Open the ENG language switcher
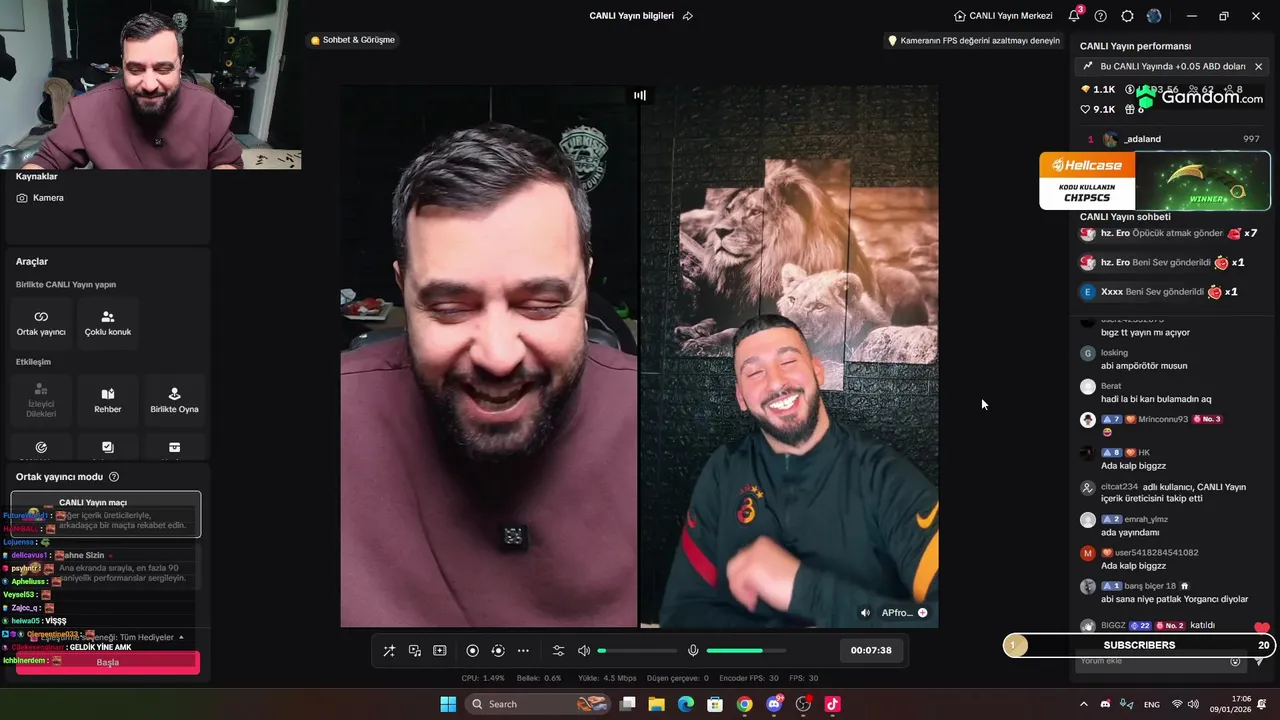The image size is (1280, 720). (x=1152, y=704)
